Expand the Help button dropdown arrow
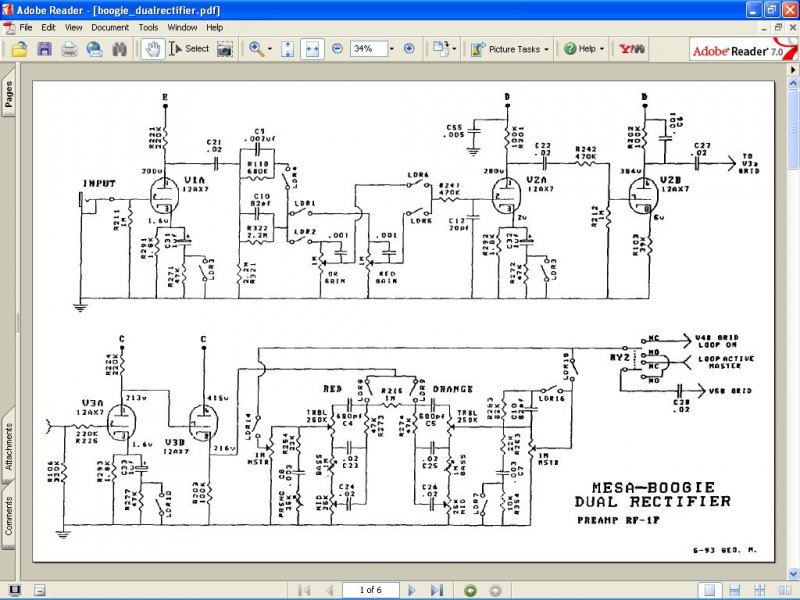 click(602, 49)
